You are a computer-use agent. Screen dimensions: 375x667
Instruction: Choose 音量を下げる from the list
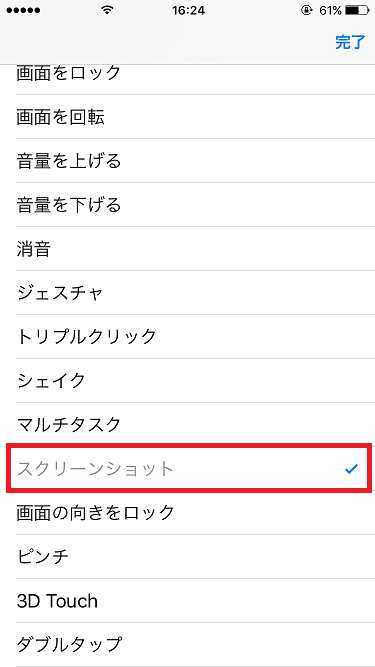point(188,205)
